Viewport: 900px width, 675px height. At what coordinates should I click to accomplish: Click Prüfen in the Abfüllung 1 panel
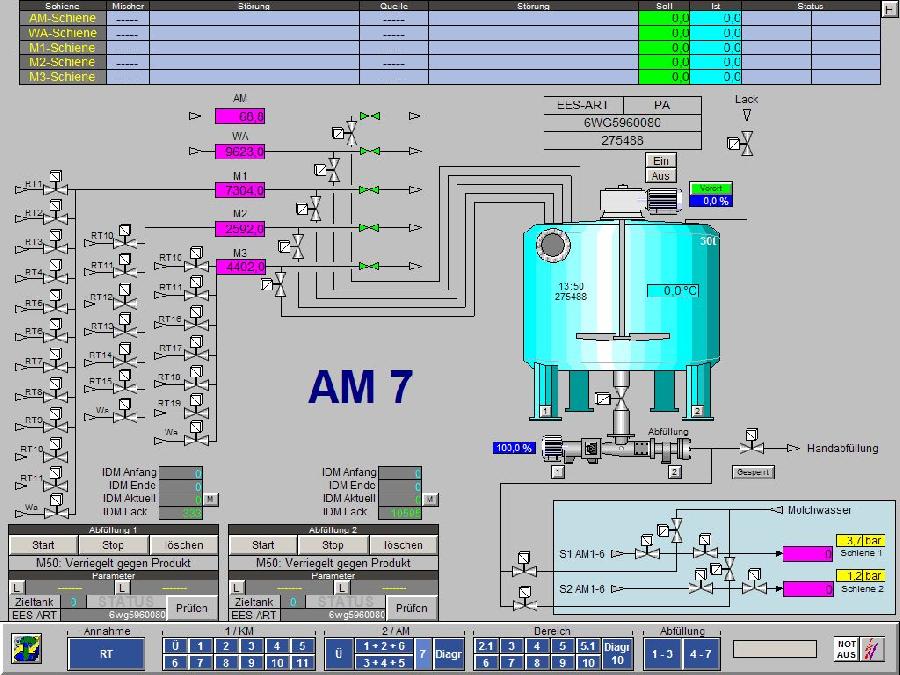pyautogui.click(x=192, y=607)
